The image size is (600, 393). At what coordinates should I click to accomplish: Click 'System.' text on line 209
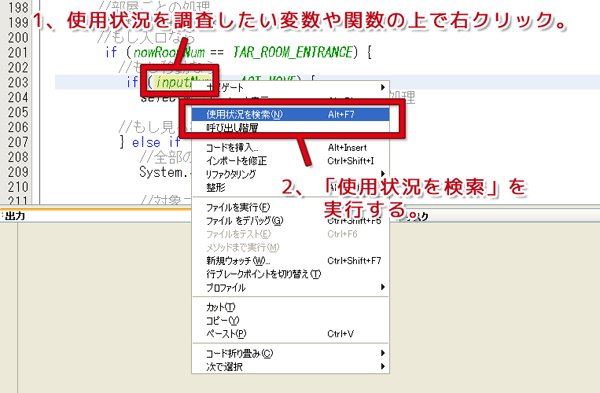click(163, 172)
